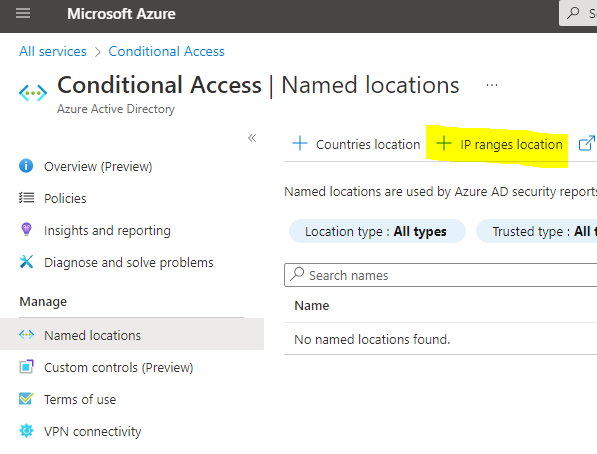Open Insights and reporting

tap(107, 230)
